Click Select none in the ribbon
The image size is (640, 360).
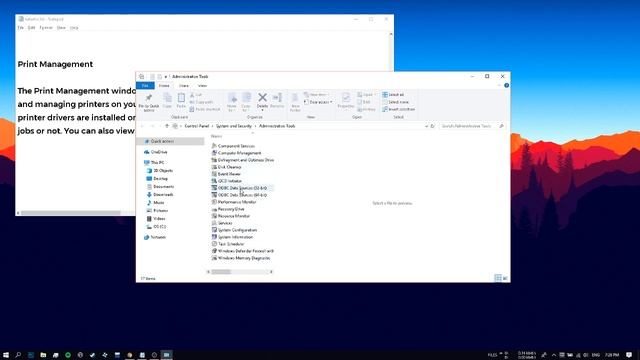(x=395, y=102)
